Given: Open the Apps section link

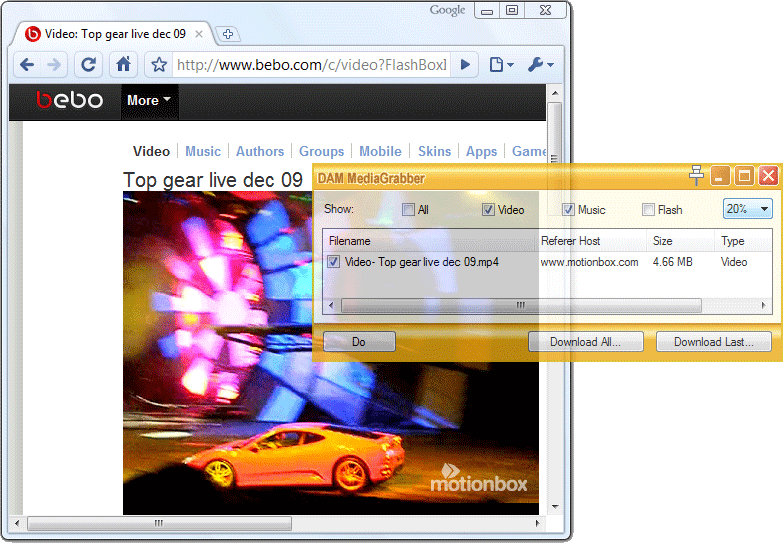Looking at the screenshot, I should pos(481,151).
